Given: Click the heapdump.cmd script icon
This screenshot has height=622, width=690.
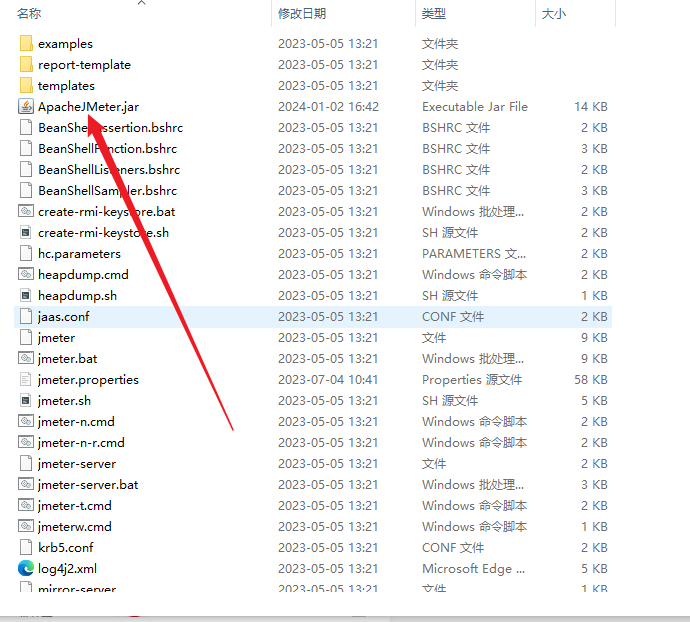Looking at the screenshot, I should click(x=26, y=275).
